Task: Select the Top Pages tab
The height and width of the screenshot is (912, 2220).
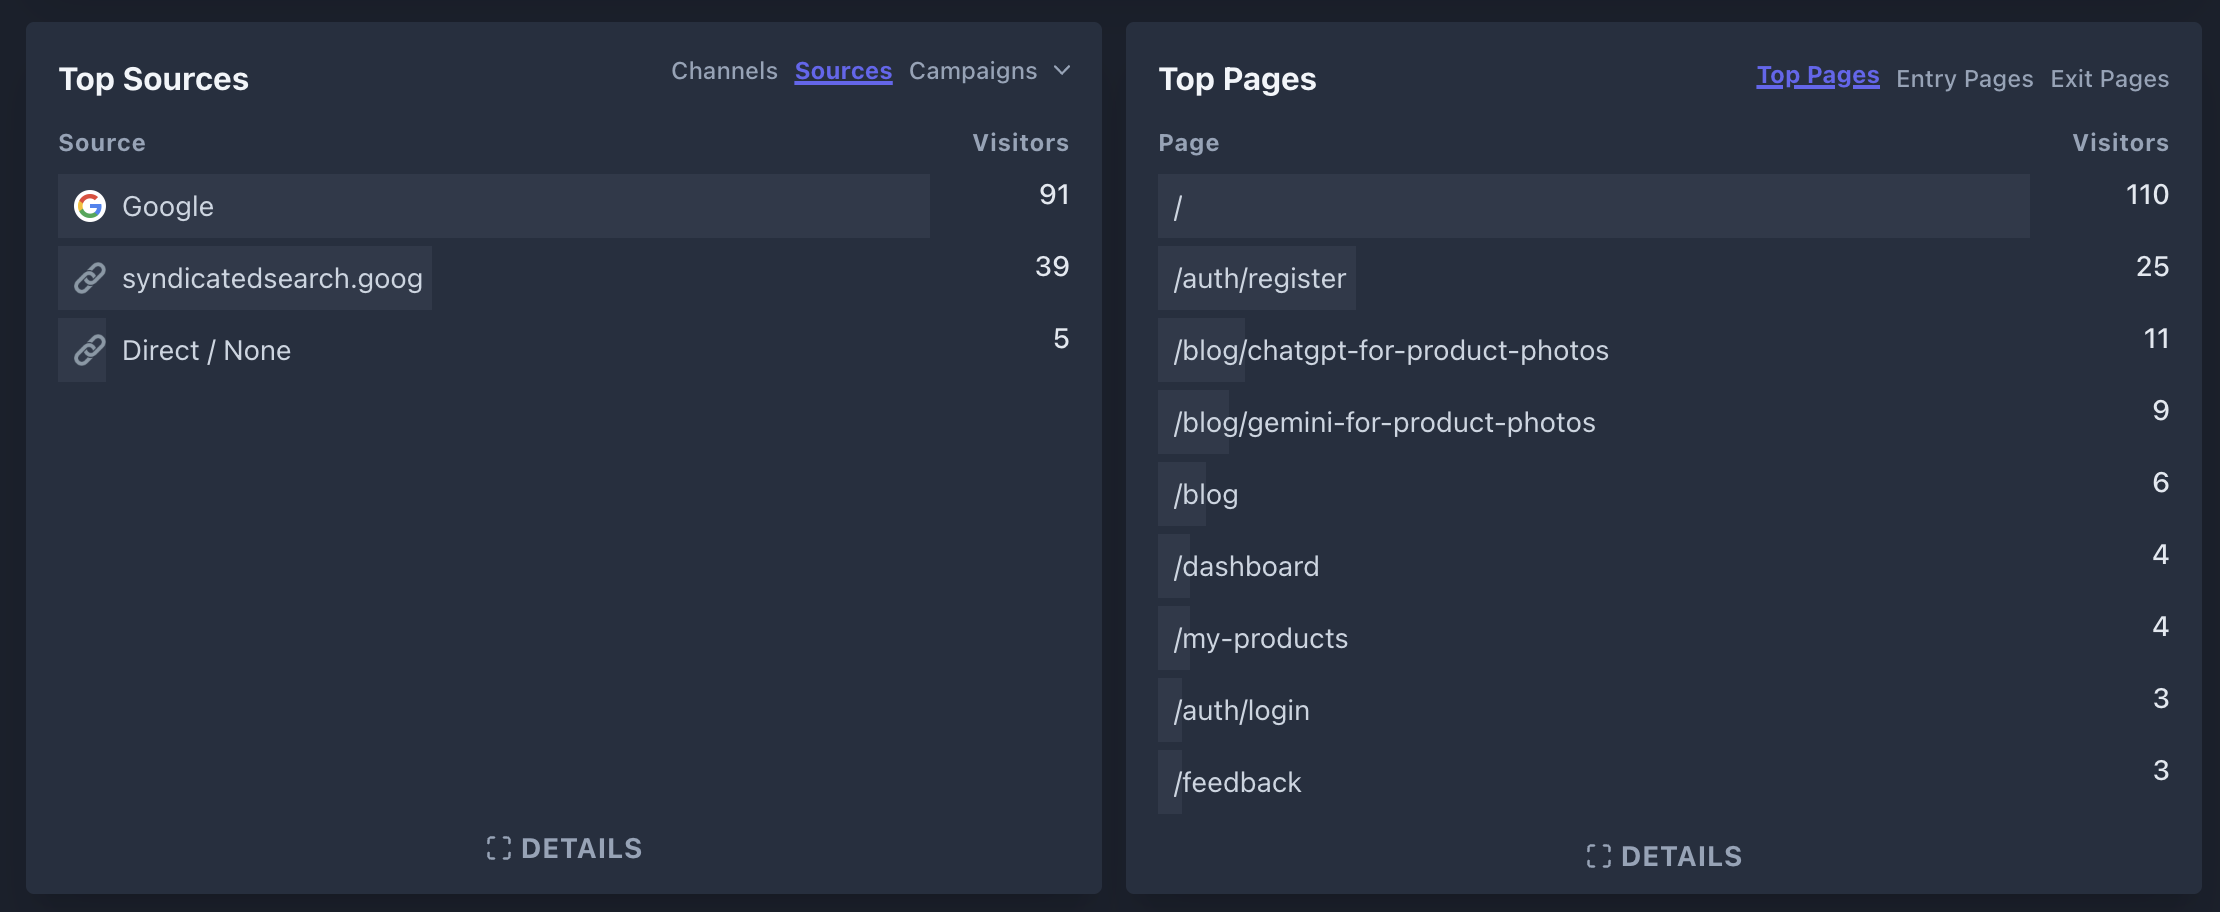Action: pos(1817,76)
